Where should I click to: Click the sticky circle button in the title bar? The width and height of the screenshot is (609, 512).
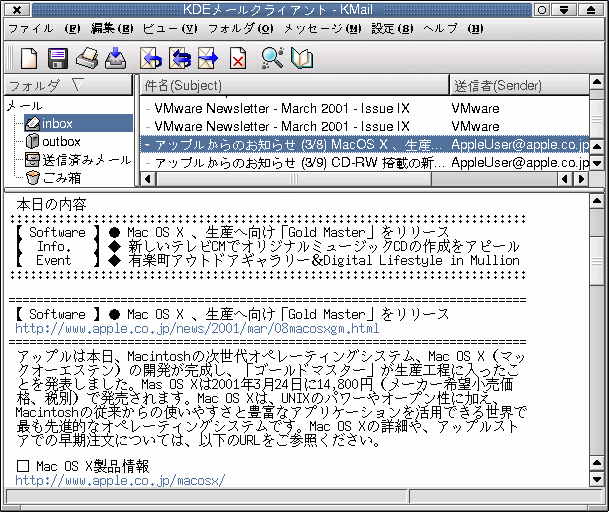tap(542, 10)
